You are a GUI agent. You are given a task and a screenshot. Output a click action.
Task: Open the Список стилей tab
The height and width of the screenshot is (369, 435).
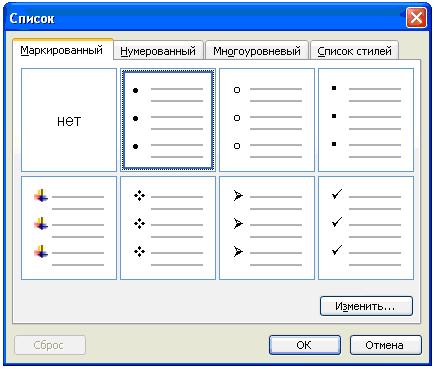point(354,51)
